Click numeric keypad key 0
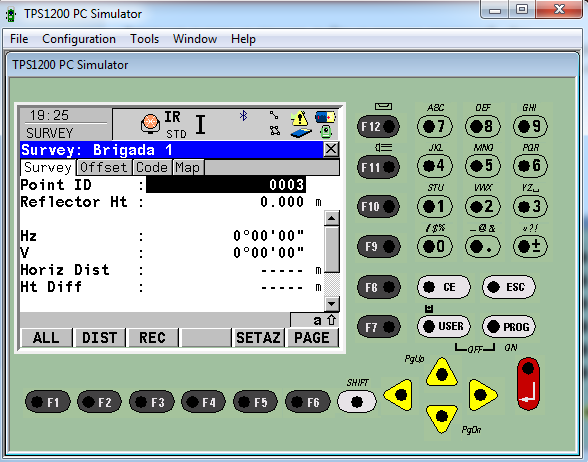The width and height of the screenshot is (588, 462). click(435, 246)
